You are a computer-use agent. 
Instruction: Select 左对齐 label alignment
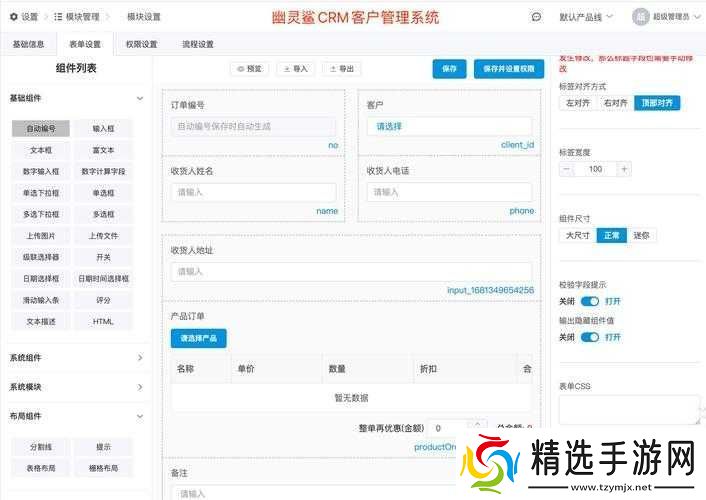click(578, 103)
